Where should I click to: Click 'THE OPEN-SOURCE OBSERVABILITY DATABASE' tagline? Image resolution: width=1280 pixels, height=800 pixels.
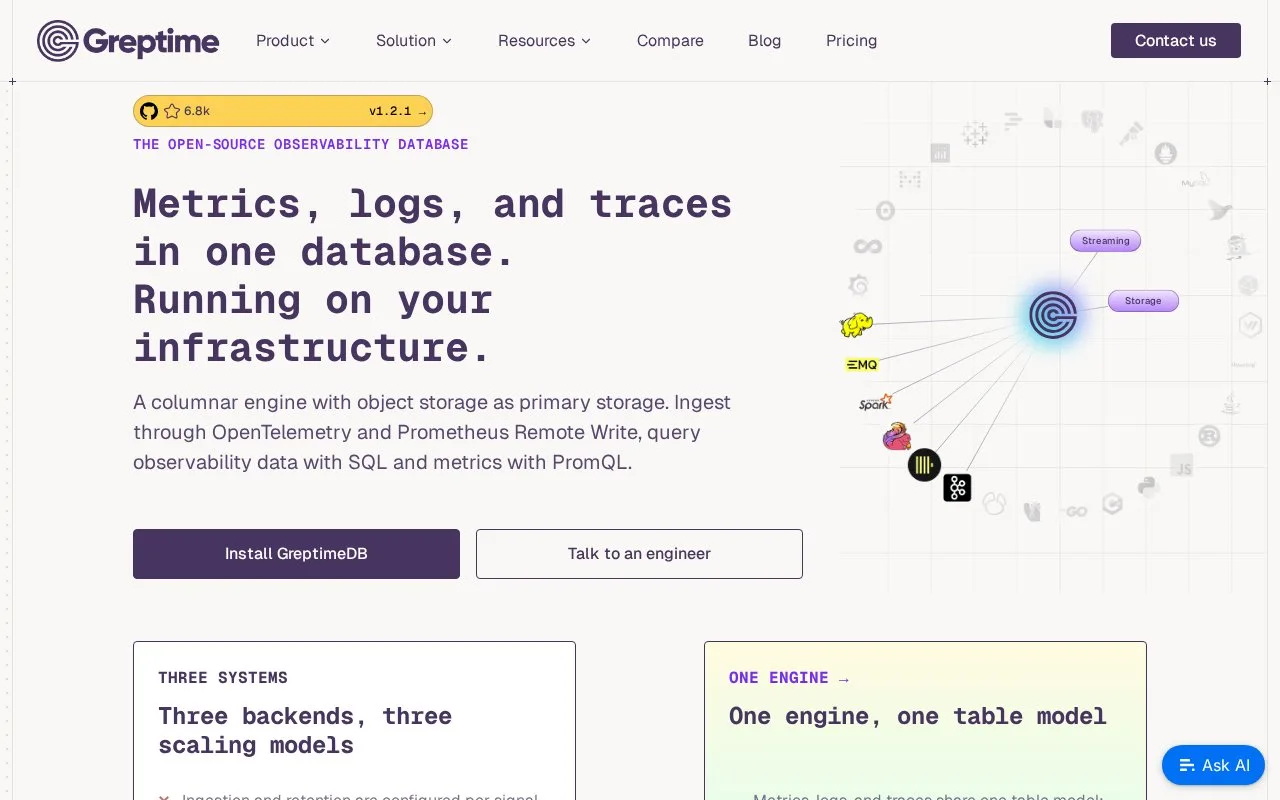[301, 144]
